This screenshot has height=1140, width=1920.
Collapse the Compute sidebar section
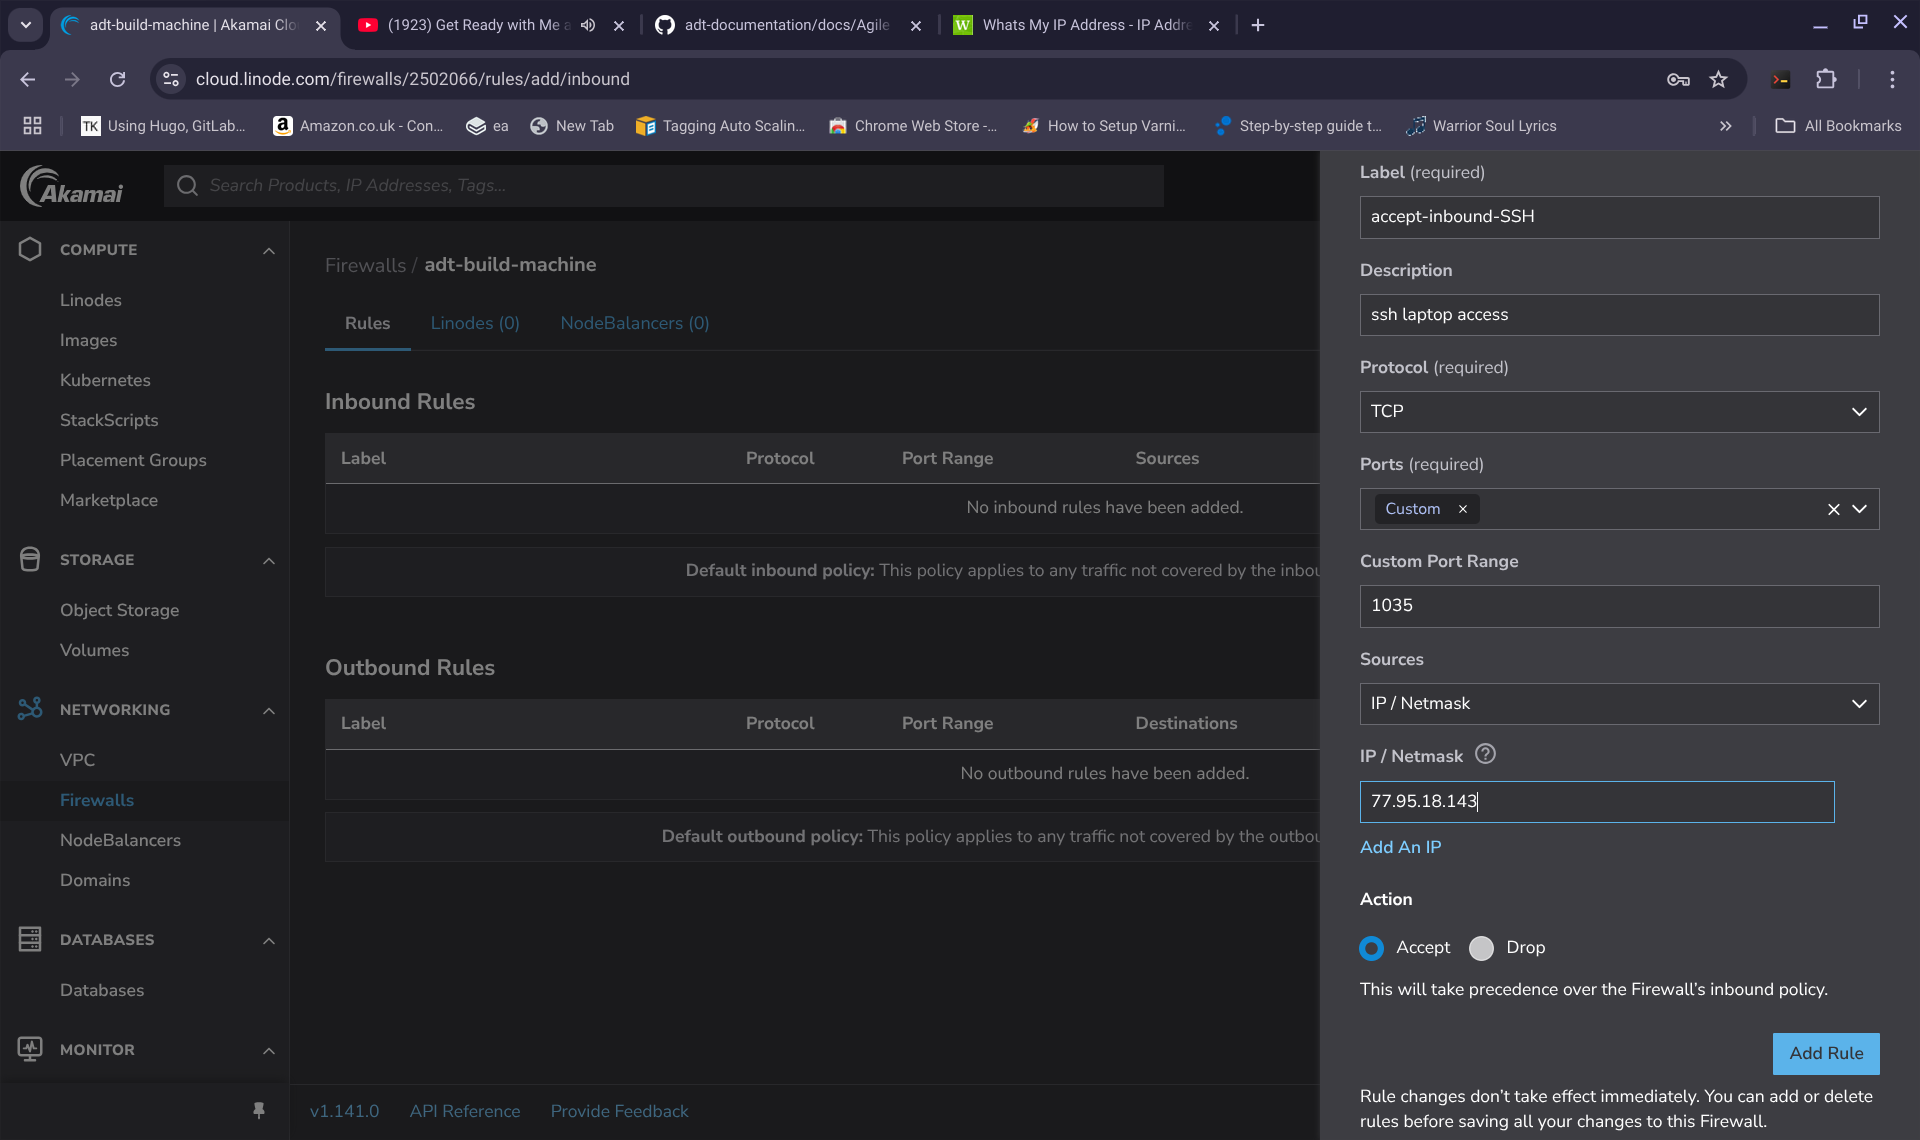(268, 250)
